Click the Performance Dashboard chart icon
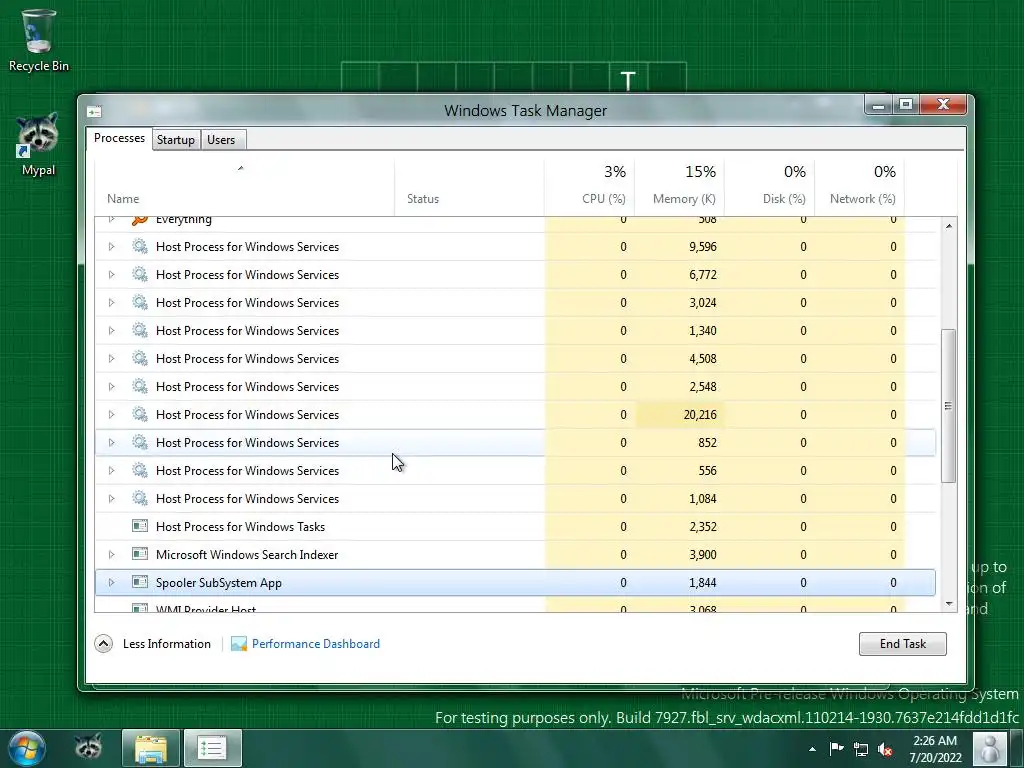This screenshot has height=768, width=1024. coord(239,644)
